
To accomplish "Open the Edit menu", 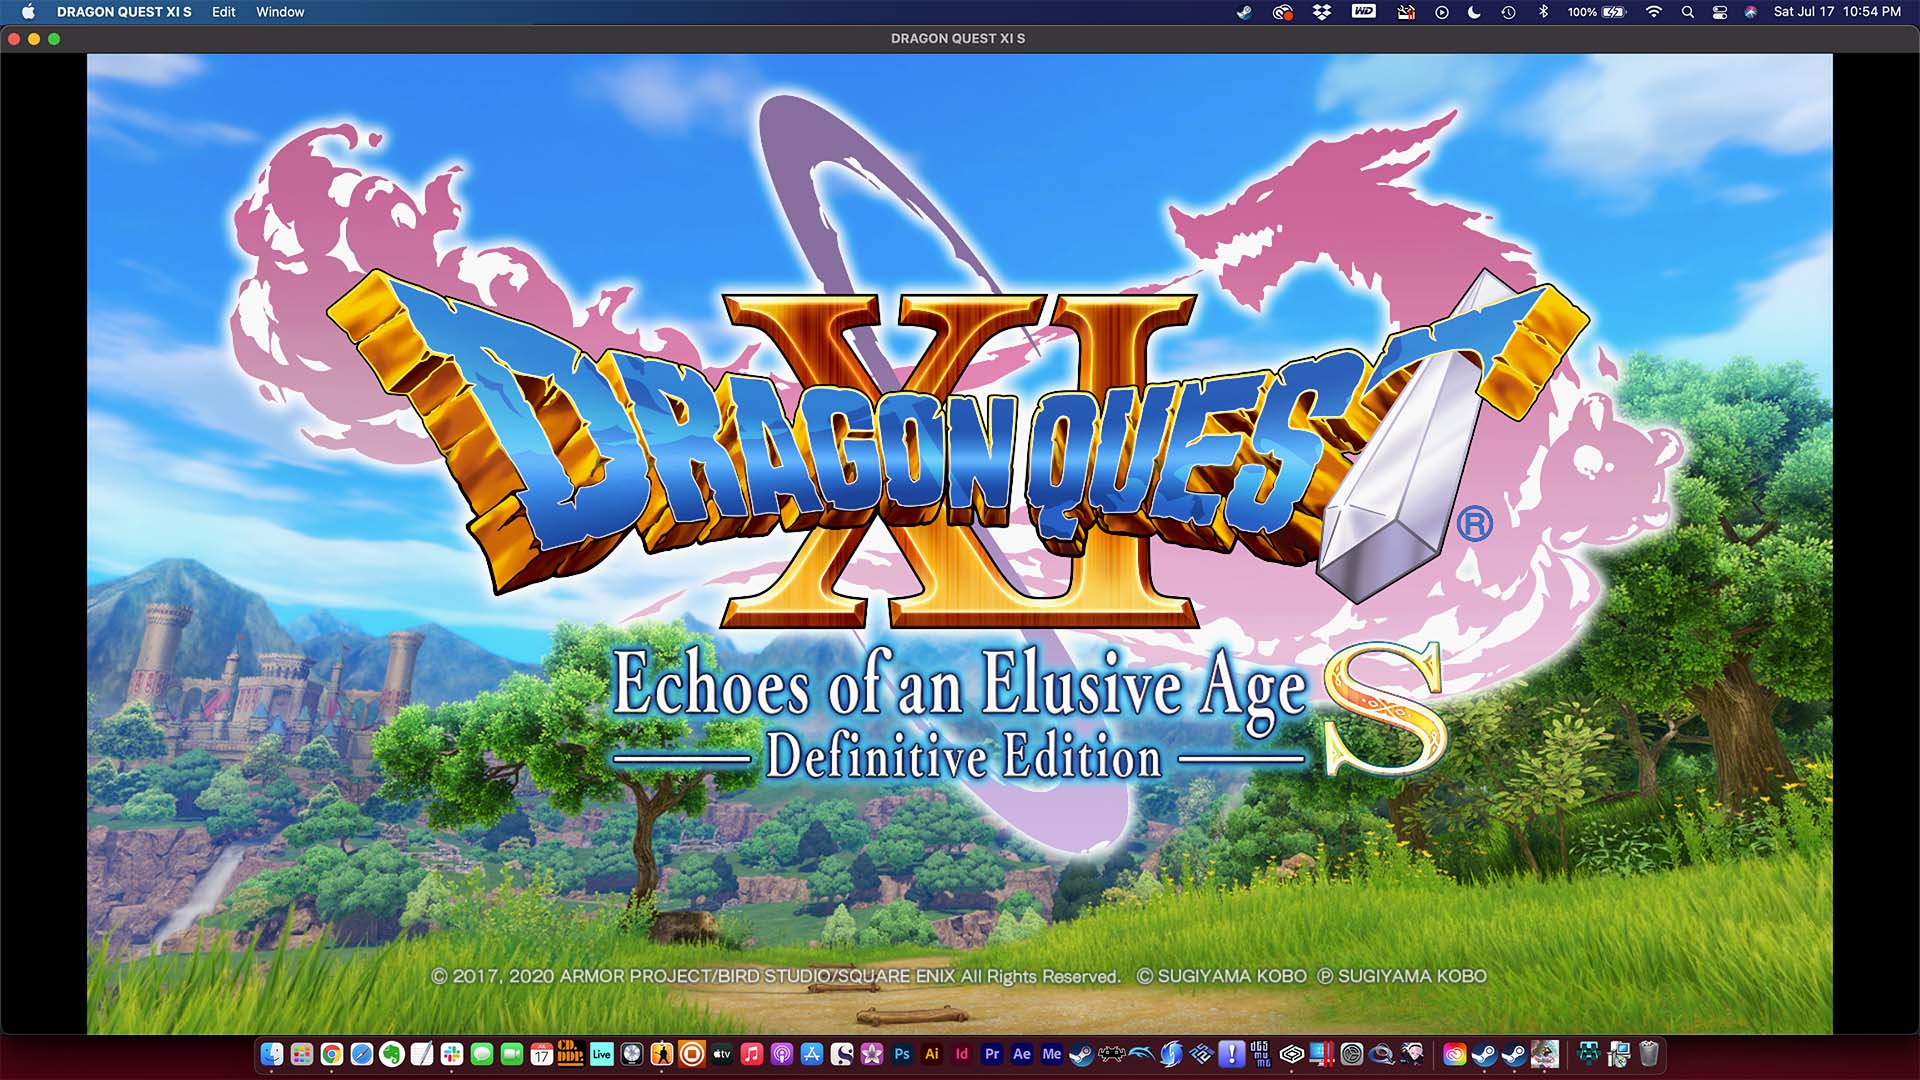I will coord(224,12).
